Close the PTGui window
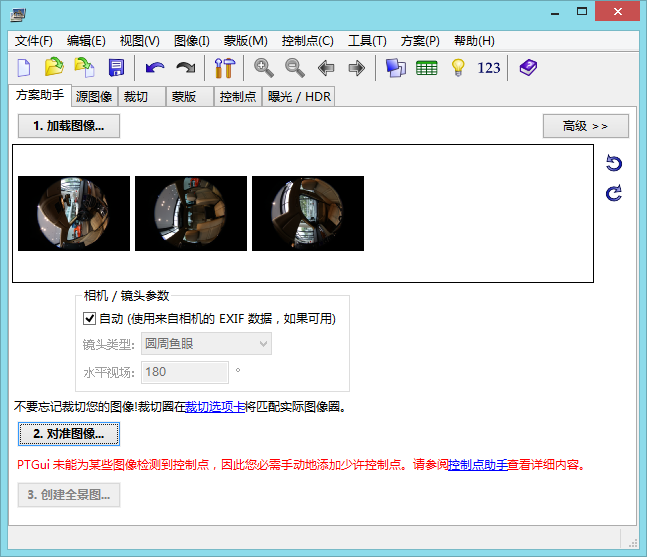 [617, 11]
